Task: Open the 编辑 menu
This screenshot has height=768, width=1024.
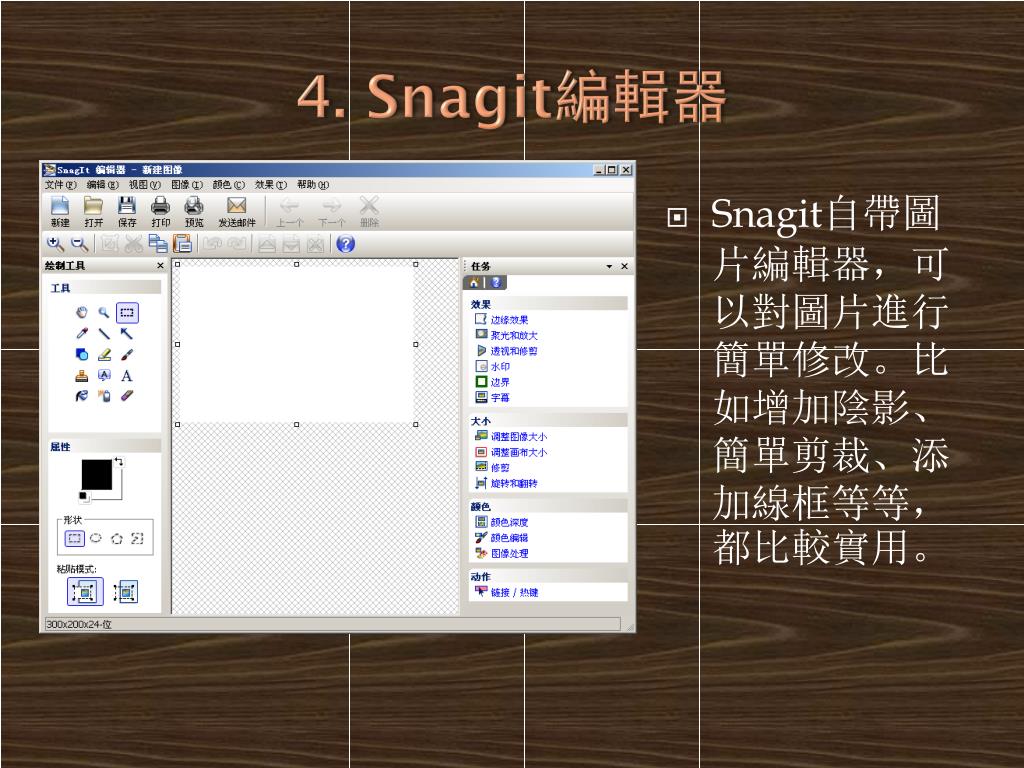Action: click(x=103, y=185)
